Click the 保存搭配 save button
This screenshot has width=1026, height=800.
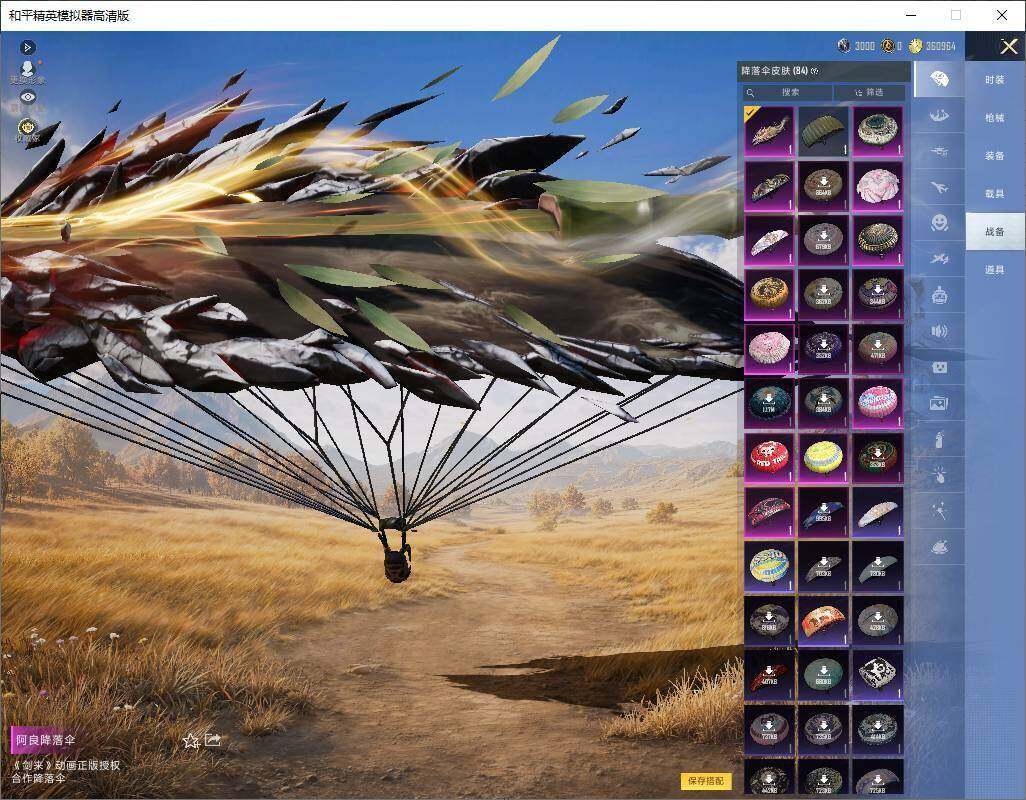tap(705, 780)
